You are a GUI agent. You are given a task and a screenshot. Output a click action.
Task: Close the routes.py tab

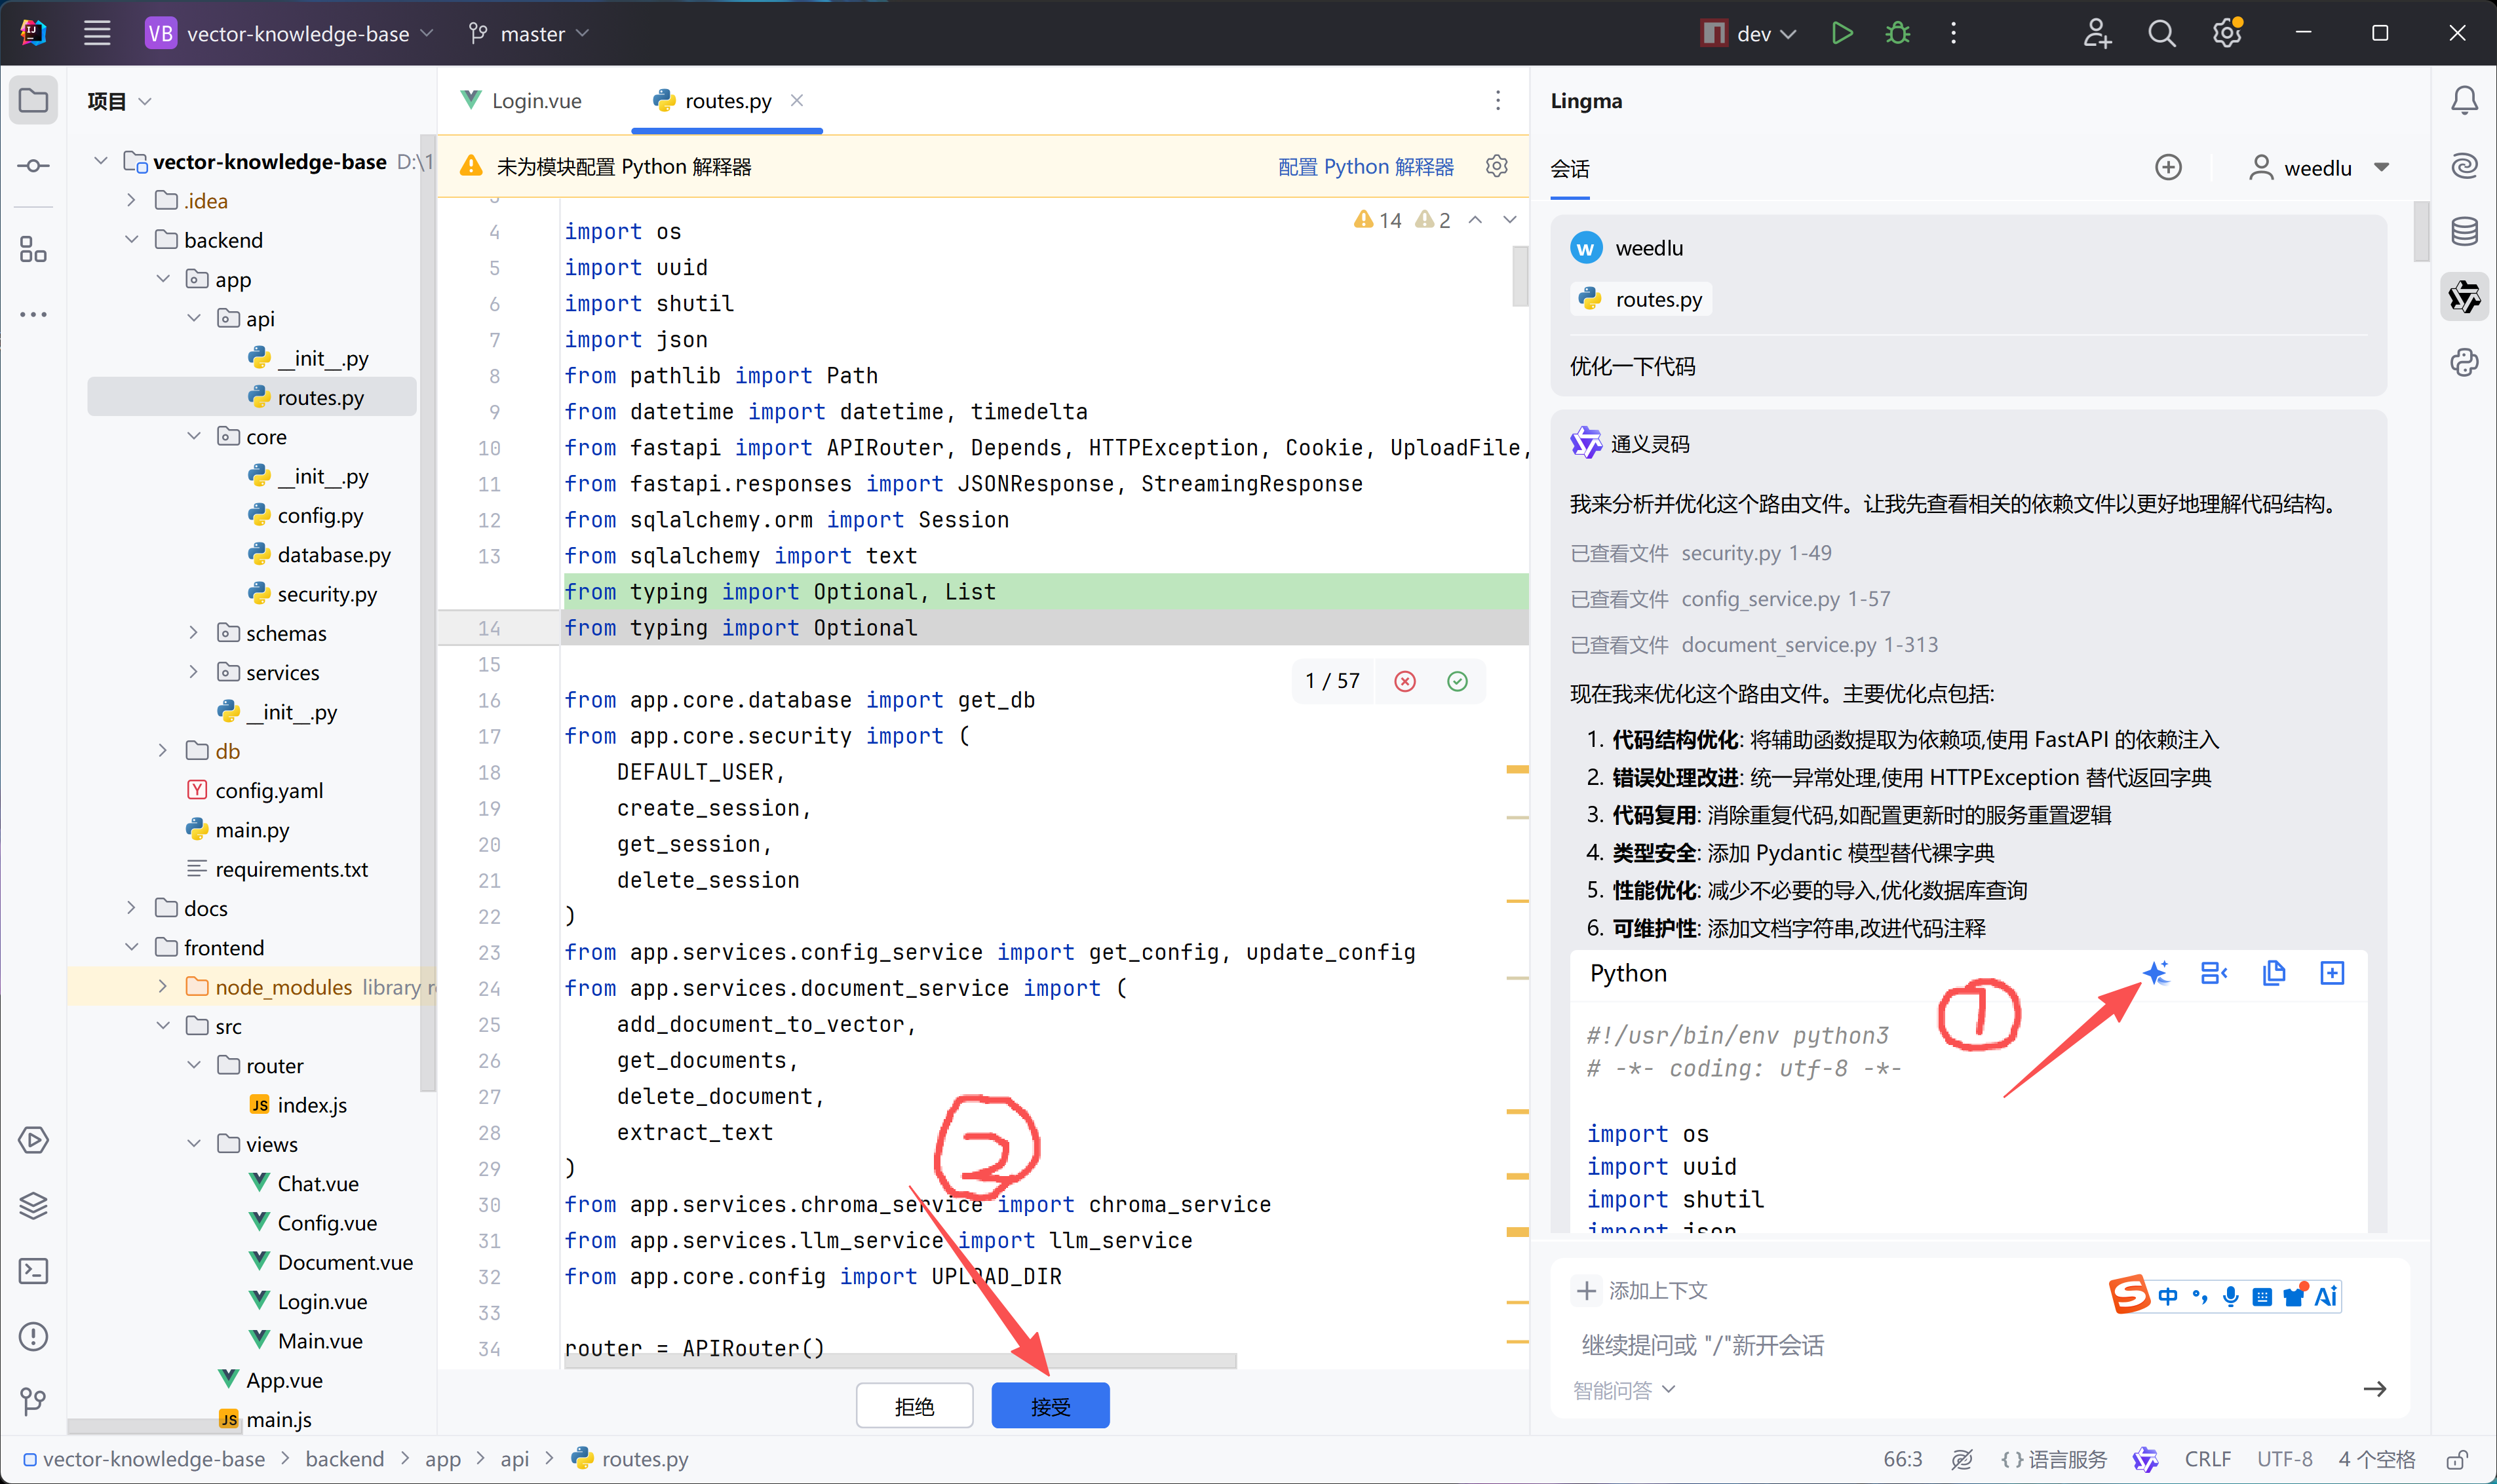(x=796, y=100)
